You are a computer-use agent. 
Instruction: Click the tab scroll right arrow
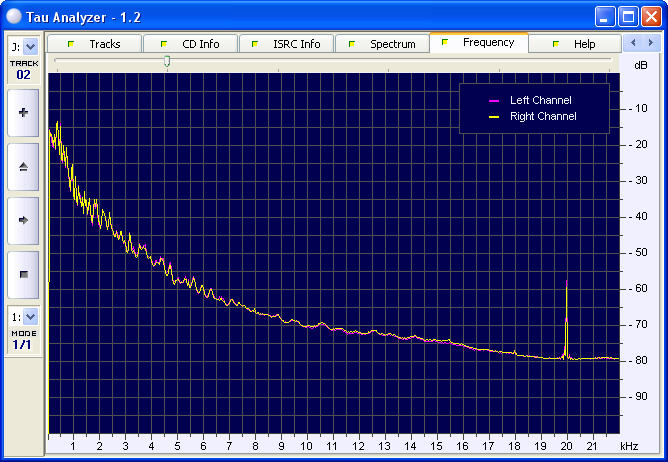651,43
